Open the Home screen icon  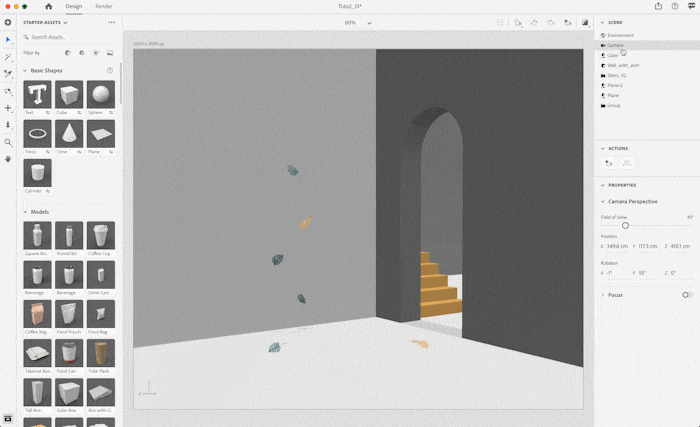click(x=48, y=6)
